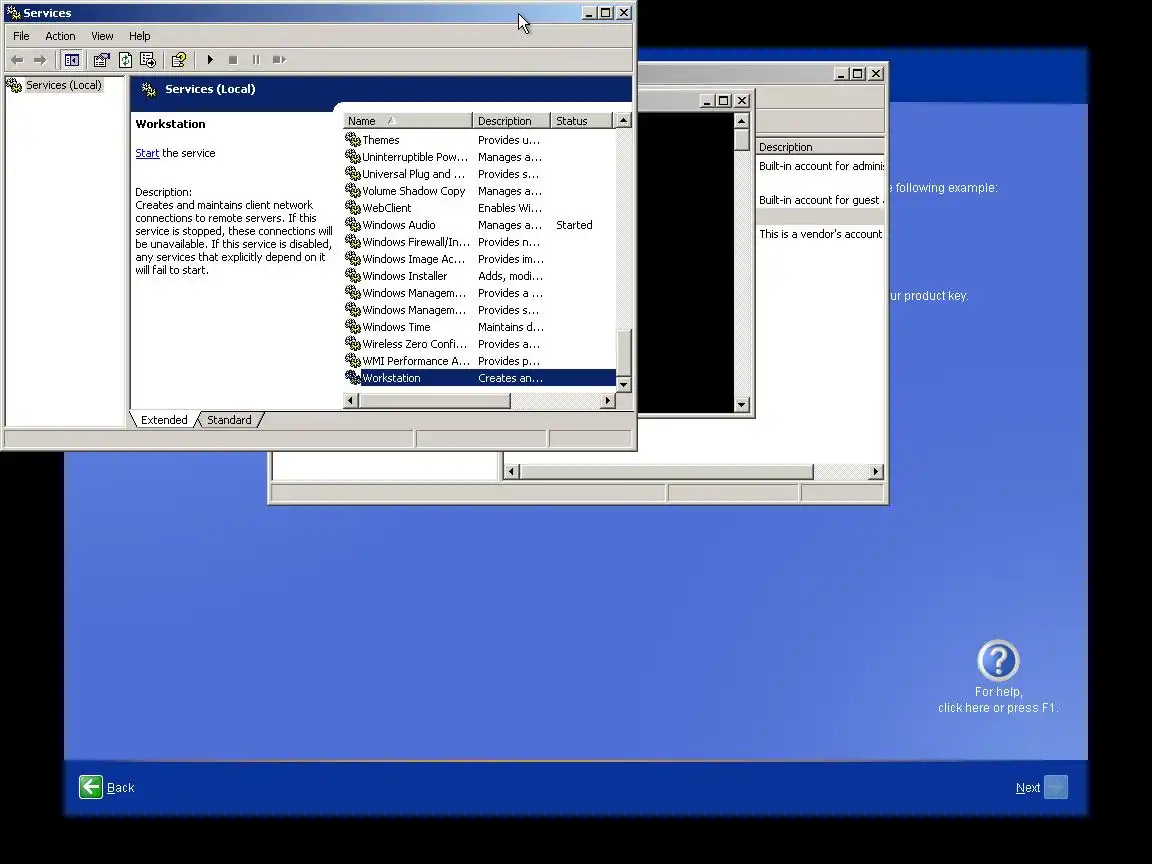Click the services list scroll-right arrow
Viewport: 1152px width, 864px height.
pyautogui.click(x=608, y=400)
